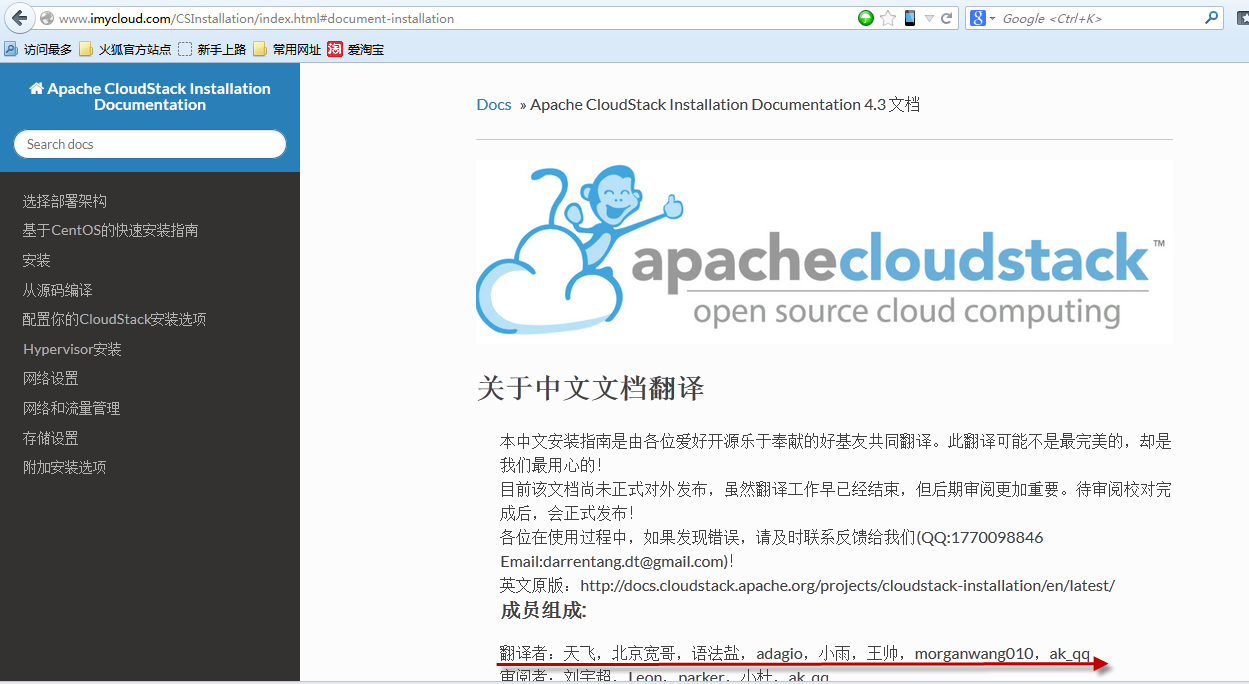
Task: Click the Apache CloudStack logo image
Action: tap(824, 252)
